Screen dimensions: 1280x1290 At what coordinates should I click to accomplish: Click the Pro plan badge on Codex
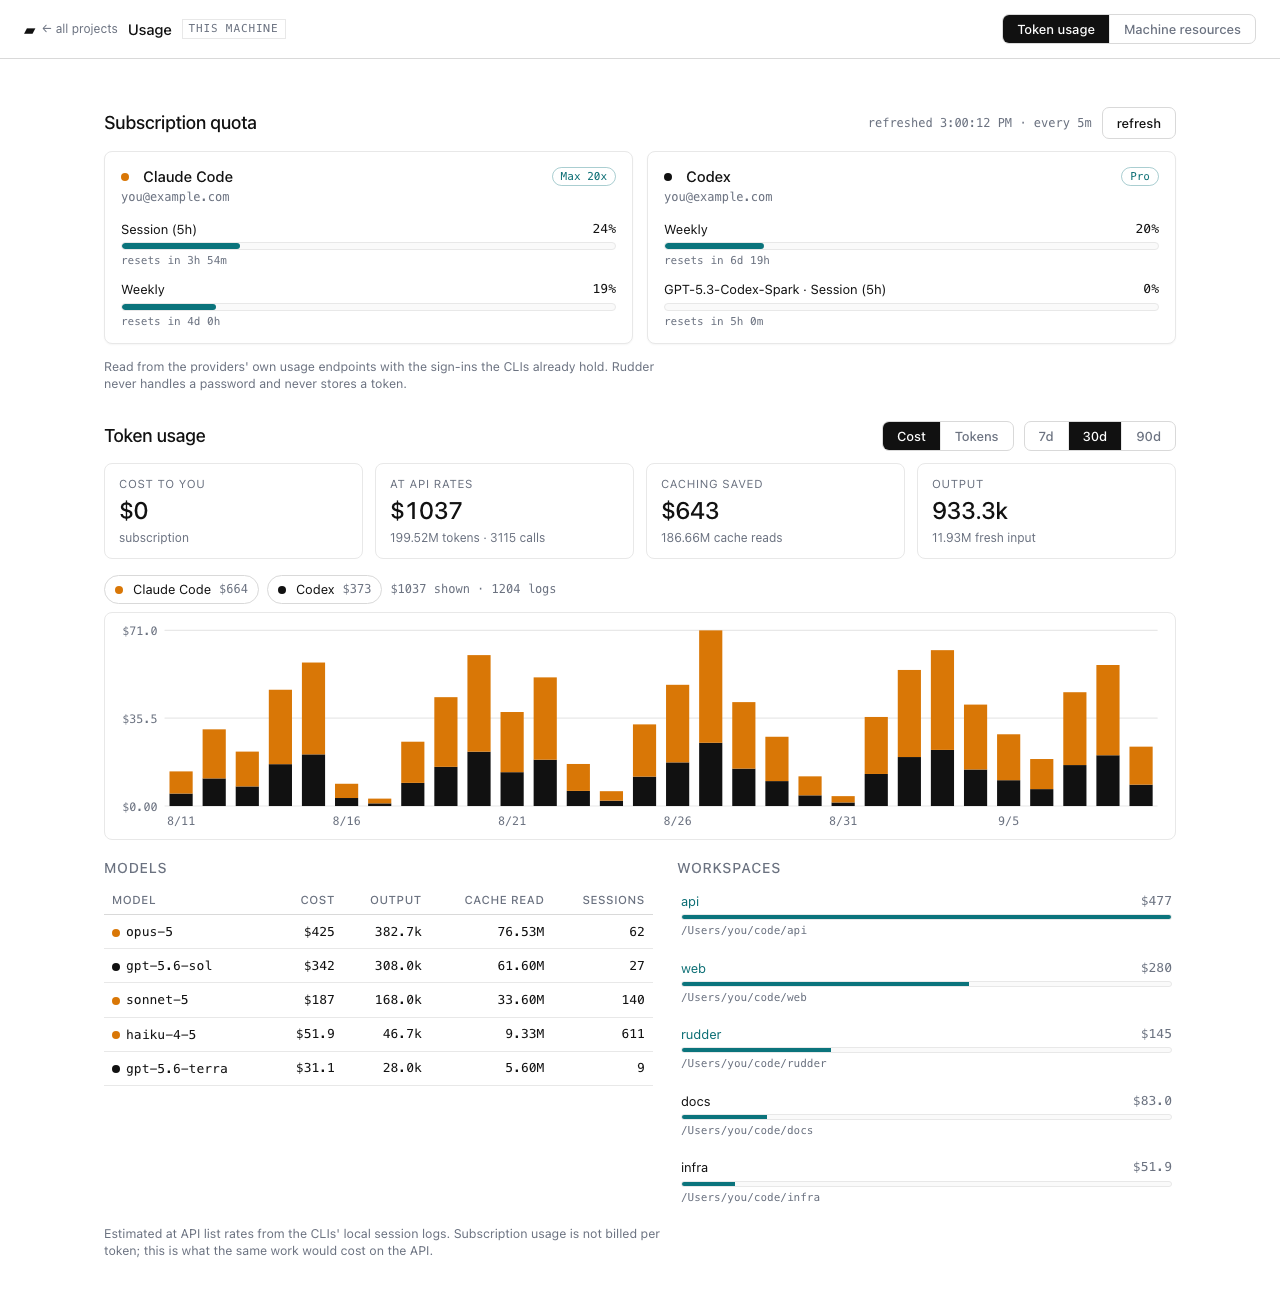(1140, 176)
